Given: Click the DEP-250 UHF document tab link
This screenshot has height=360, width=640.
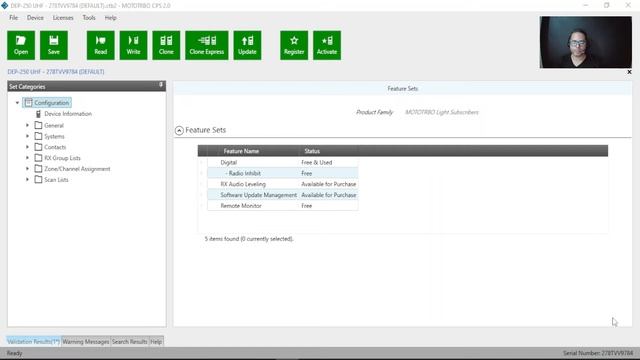Looking at the screenshot, I should (x=56, y=72).
